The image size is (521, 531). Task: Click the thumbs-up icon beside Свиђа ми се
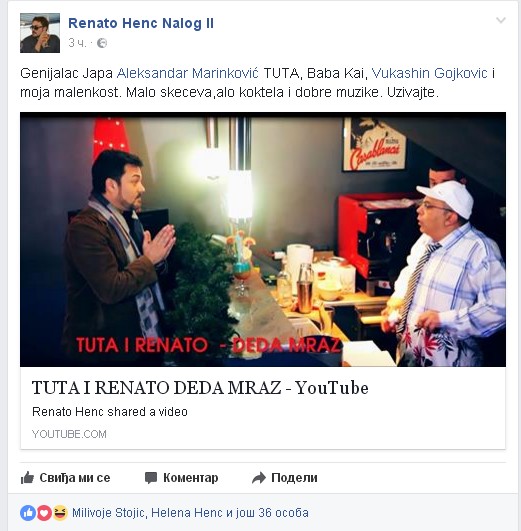pos(27,478)
